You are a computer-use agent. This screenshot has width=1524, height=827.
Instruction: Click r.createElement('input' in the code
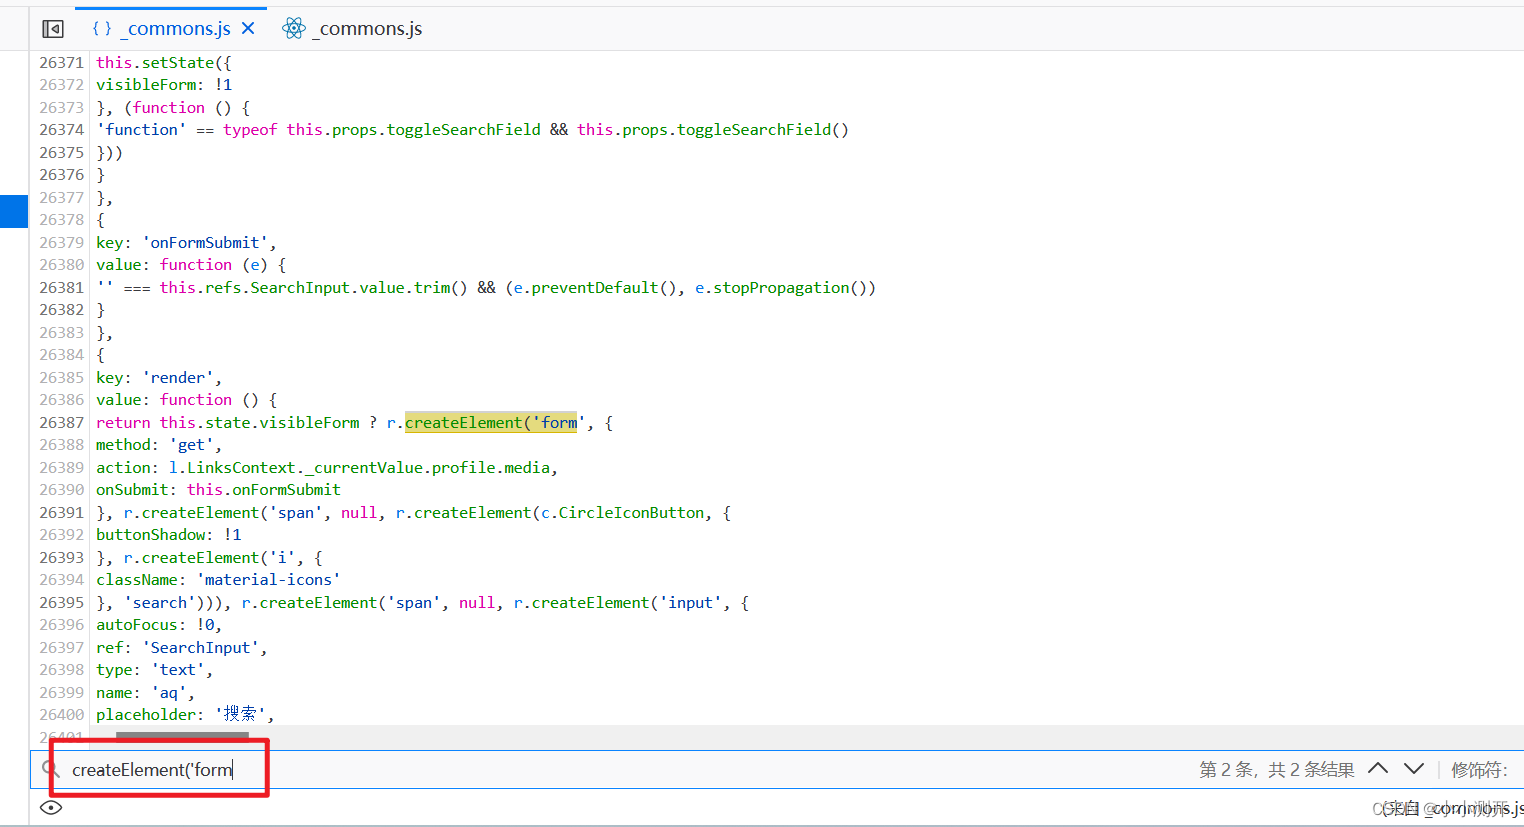click(x=618, y=602)
